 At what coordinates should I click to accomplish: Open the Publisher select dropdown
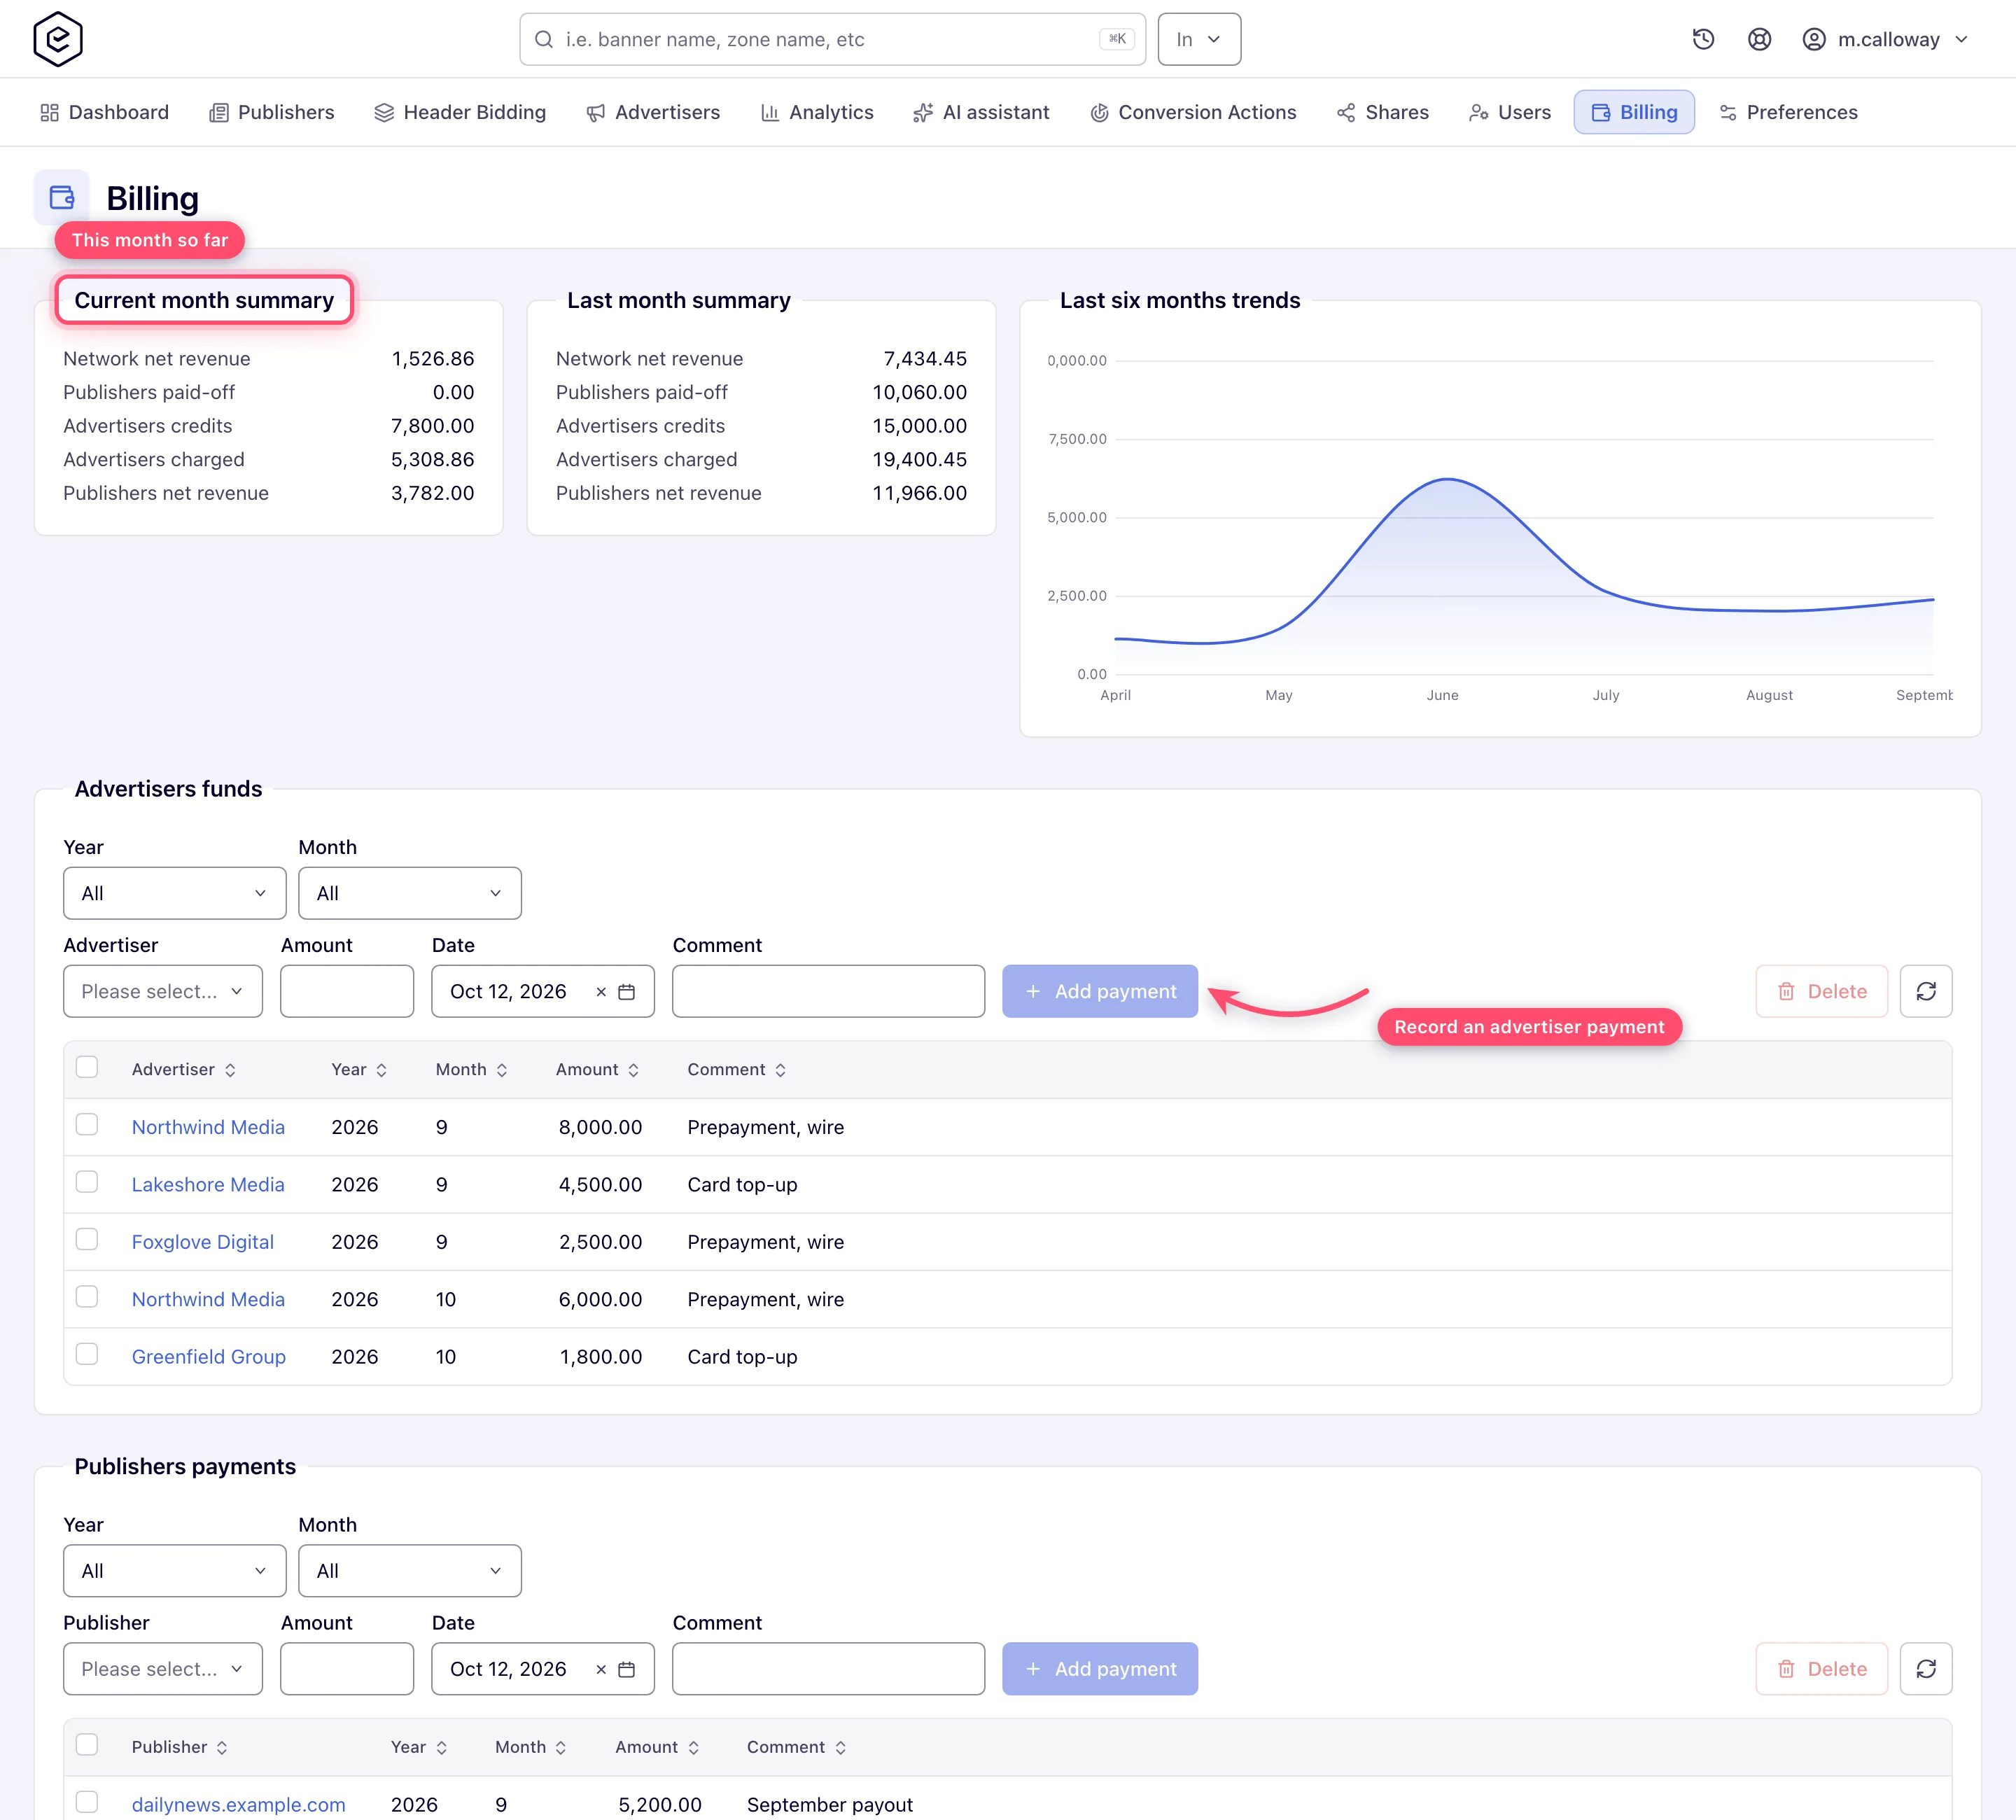162,1668
